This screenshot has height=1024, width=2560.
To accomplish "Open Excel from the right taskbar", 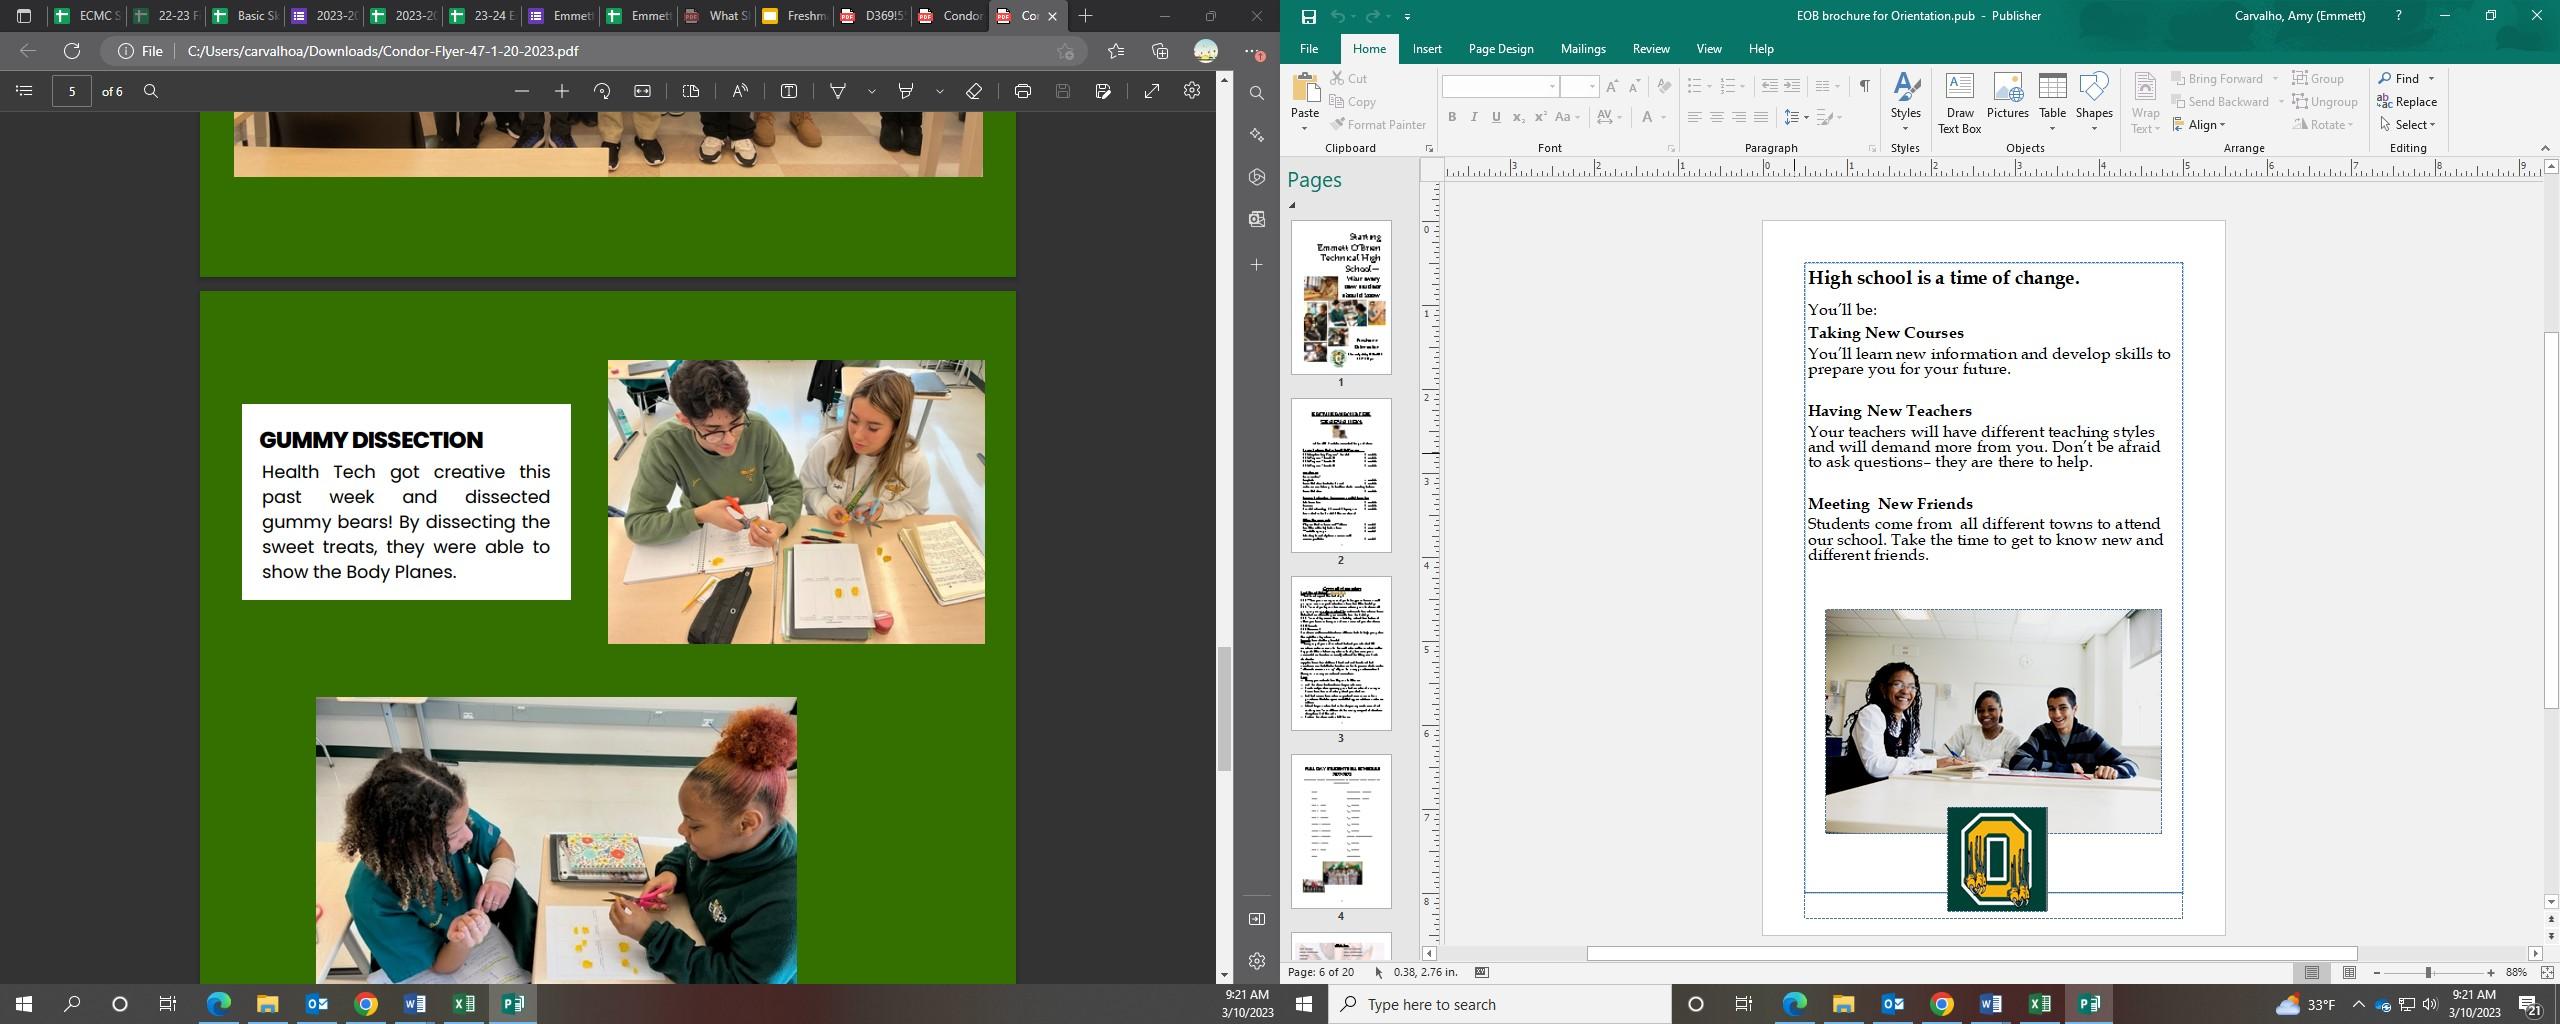I will (x=2040, y=1004).
